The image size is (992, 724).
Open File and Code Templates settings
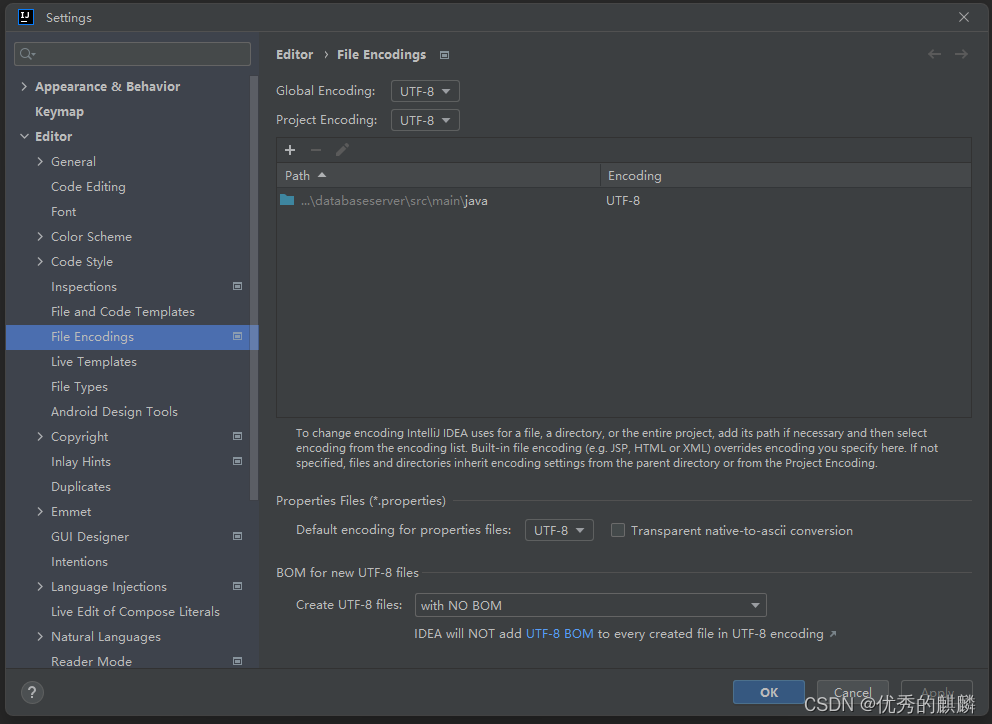coord(123,312)
